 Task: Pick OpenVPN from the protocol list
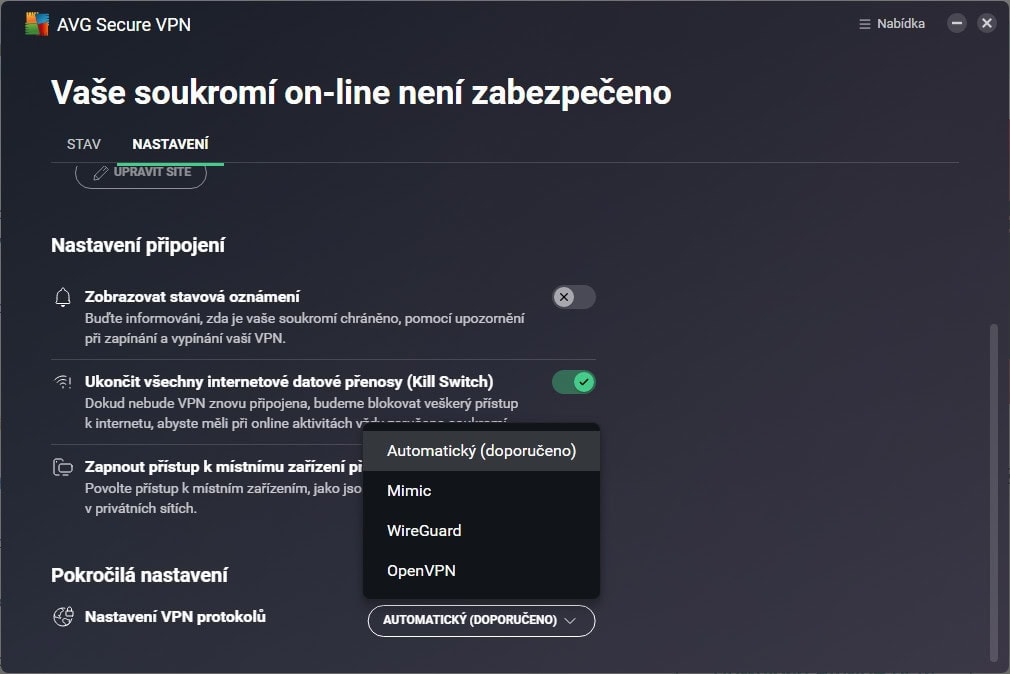(420, 571)
